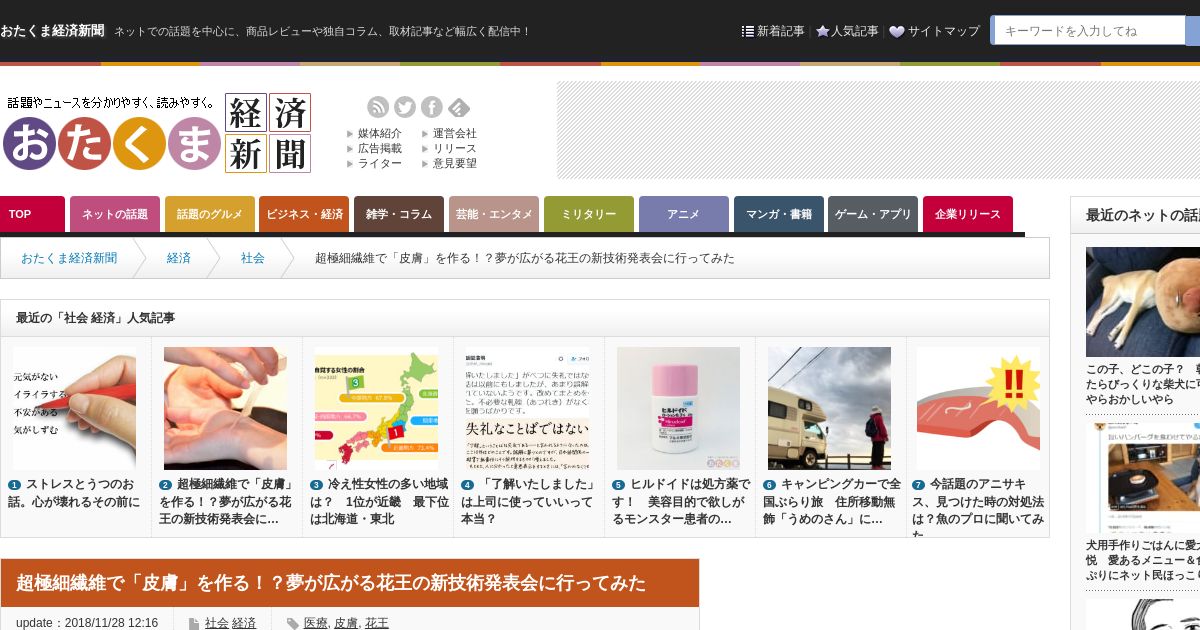
Task: Click the 皮膚 tag
Action: pos(346,623)
